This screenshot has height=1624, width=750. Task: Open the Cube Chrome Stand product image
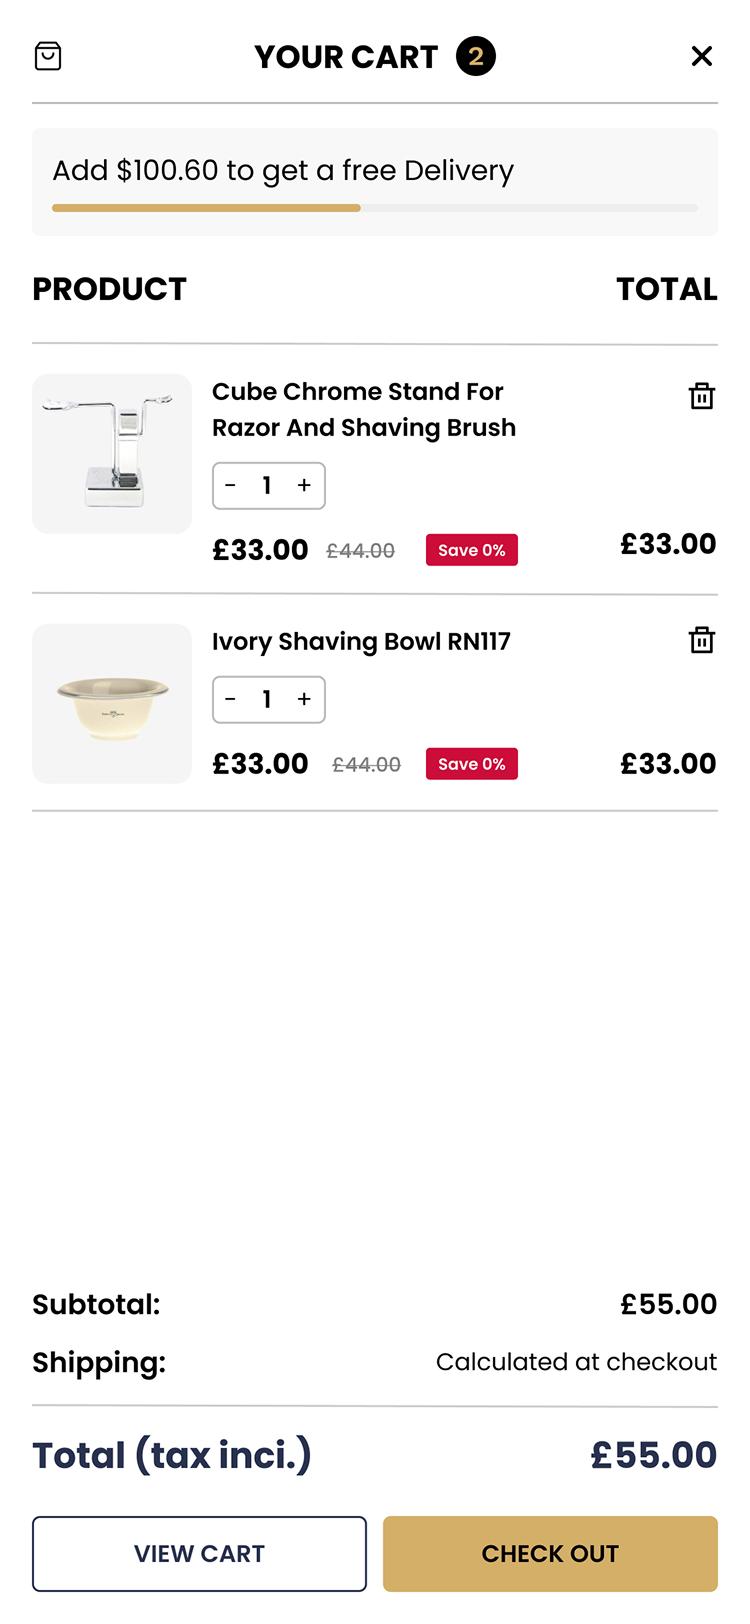(x=112, y=454)
